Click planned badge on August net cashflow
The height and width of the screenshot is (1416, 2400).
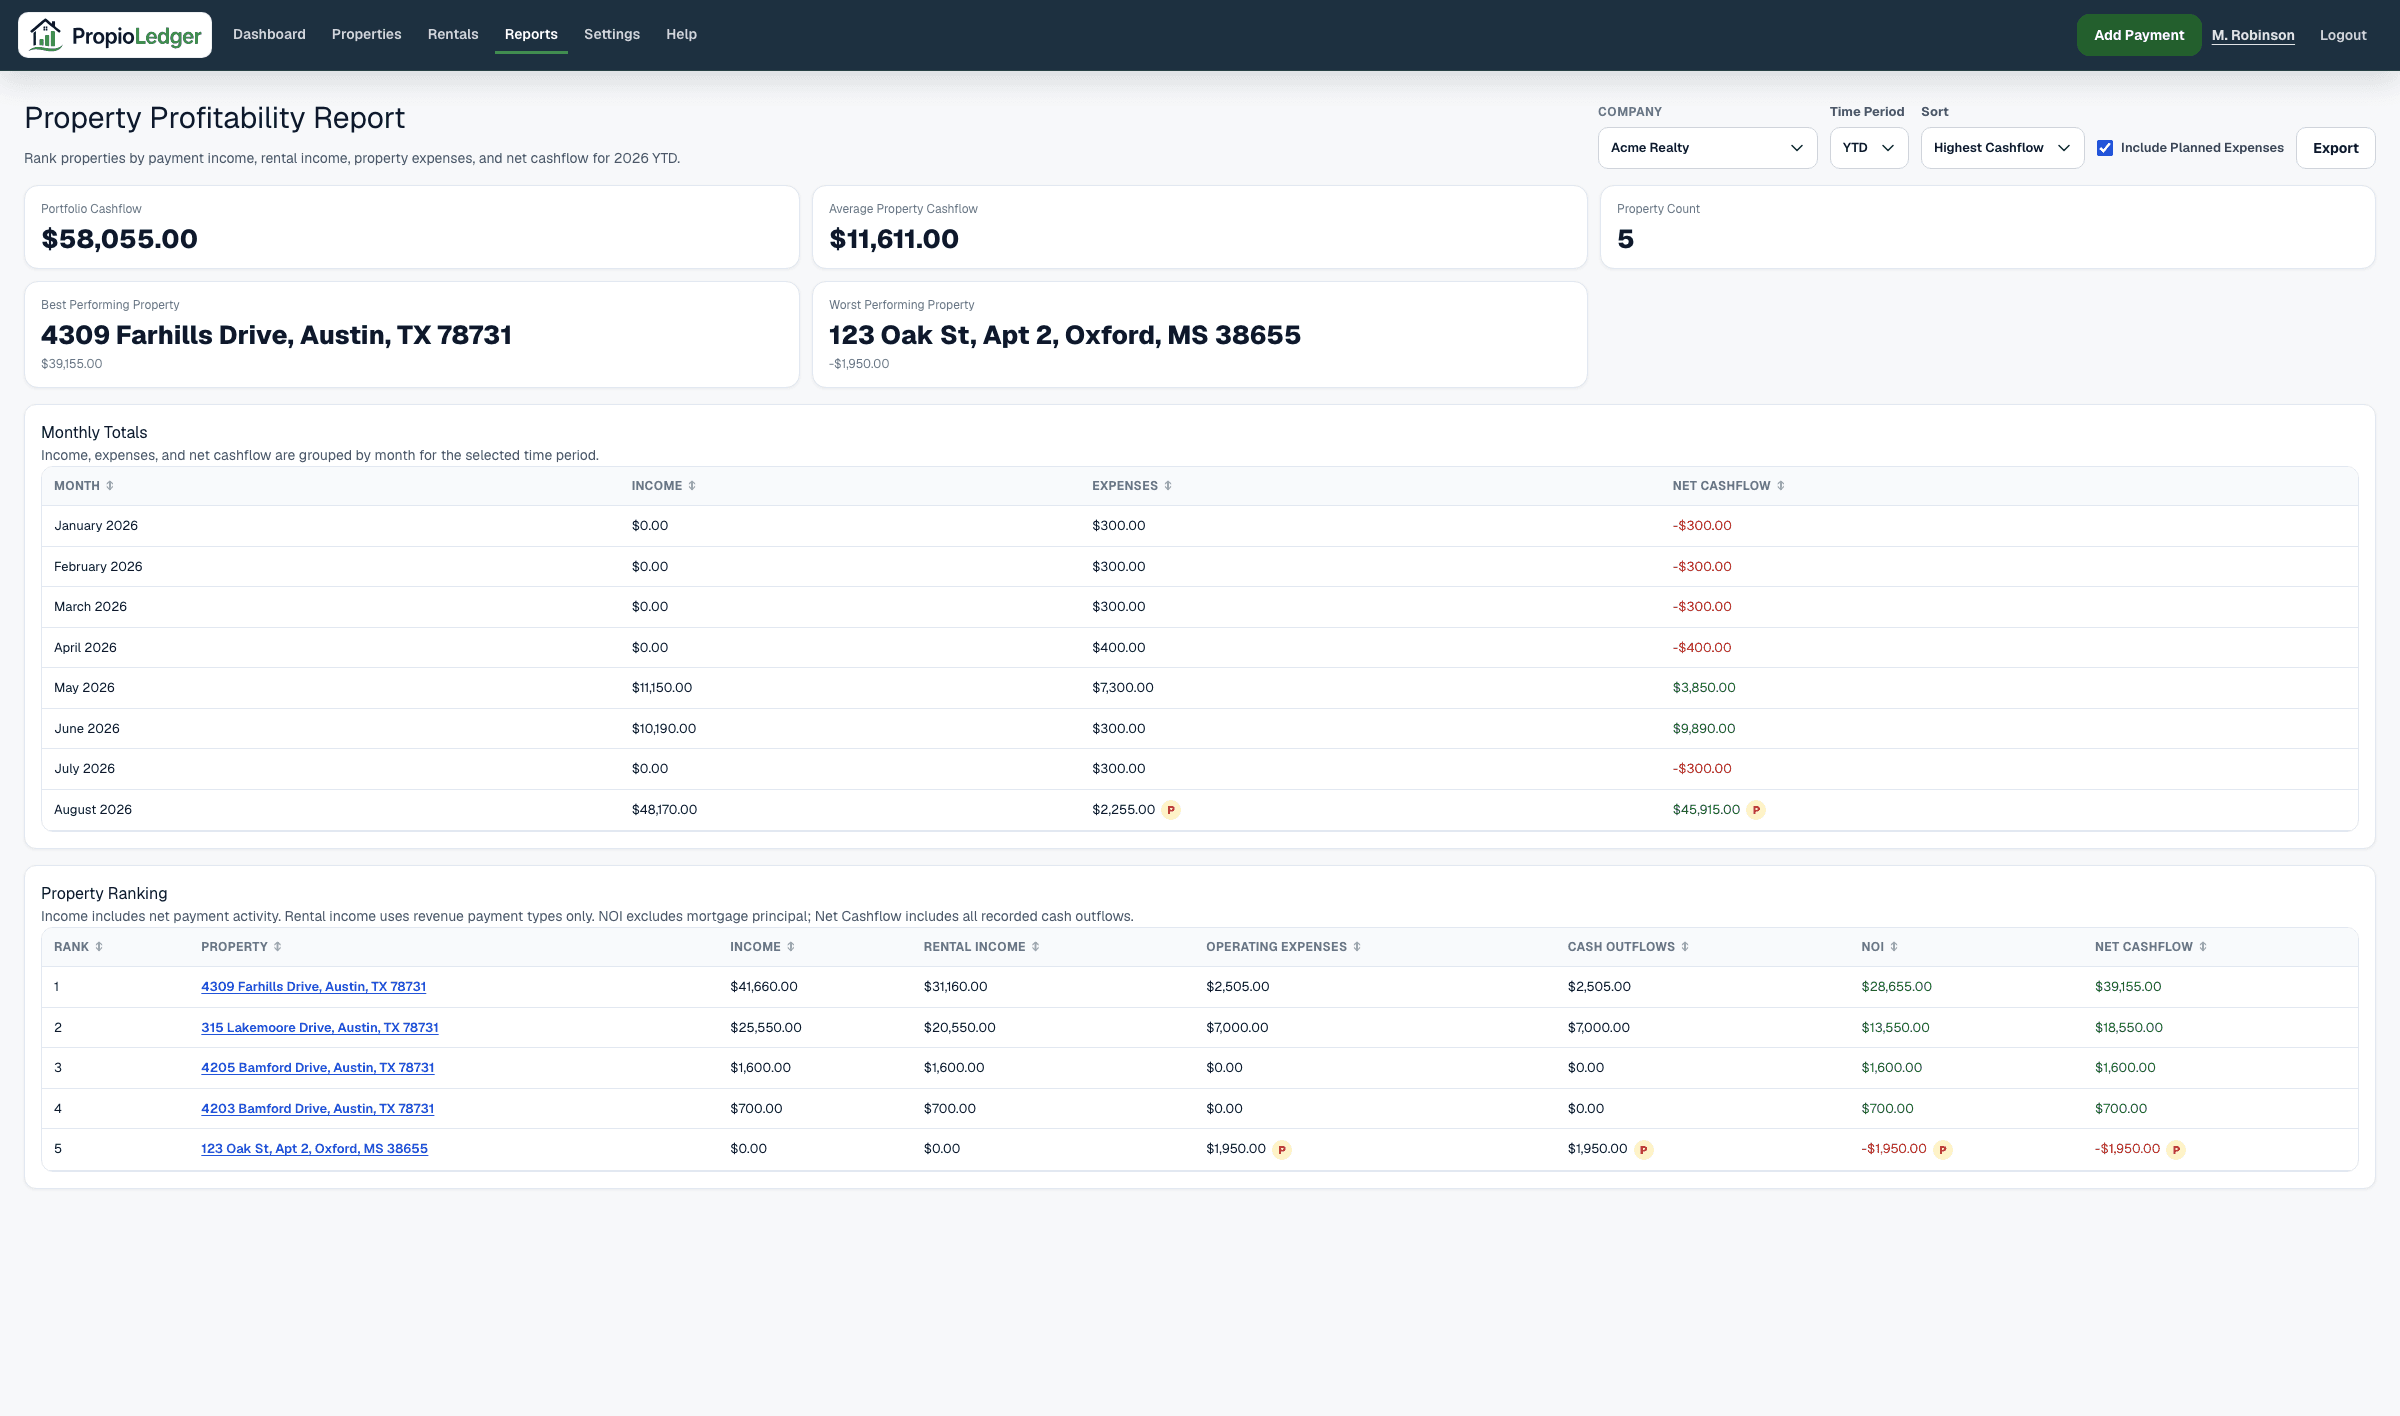1756,810
